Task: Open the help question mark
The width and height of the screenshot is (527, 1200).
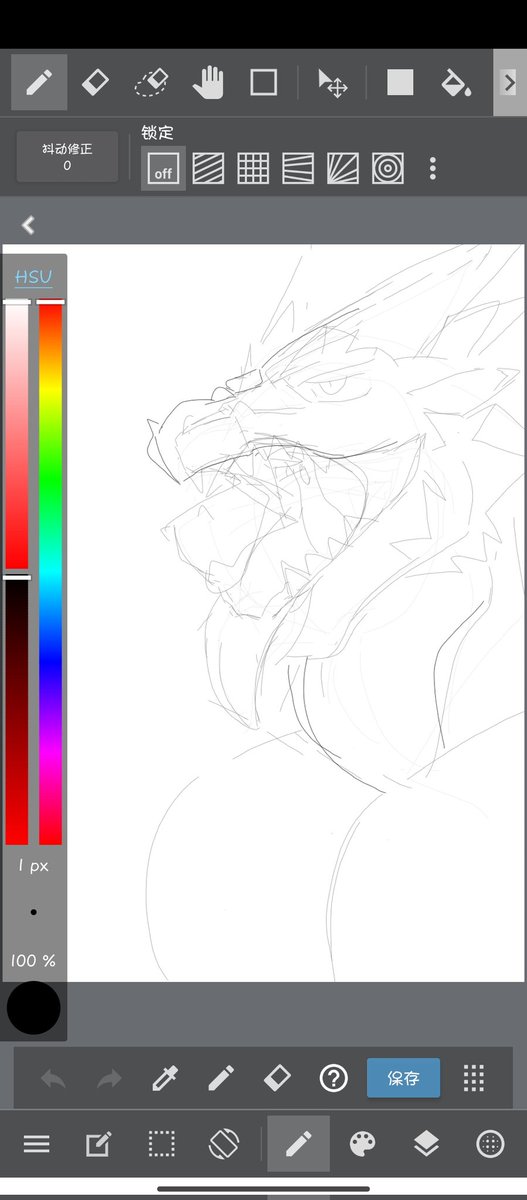Action: coord(333,1078)
